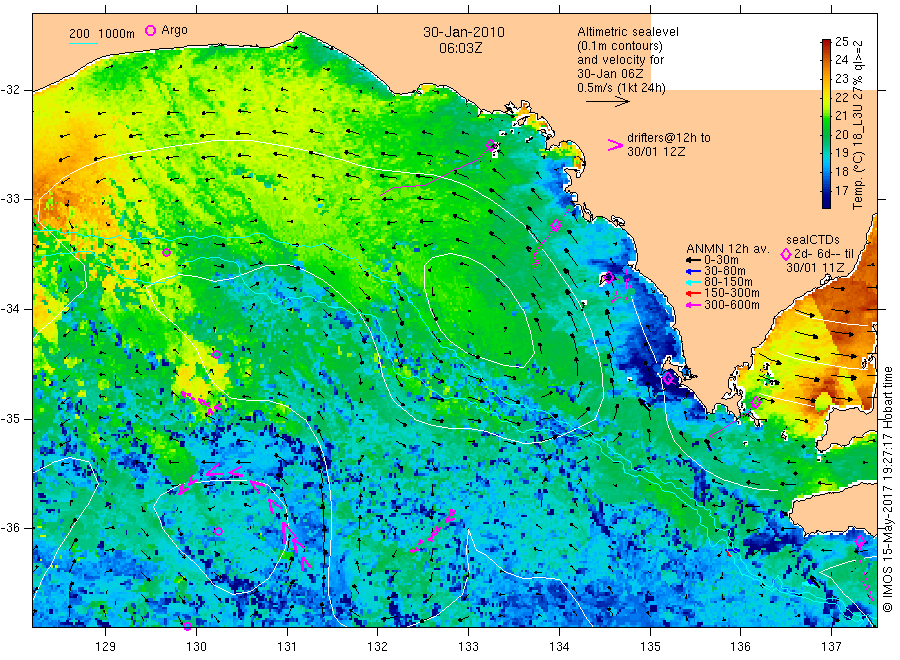Click the latitude axis label -34
This screenshot has height=660, width=900.
click(x=10, y=309)
